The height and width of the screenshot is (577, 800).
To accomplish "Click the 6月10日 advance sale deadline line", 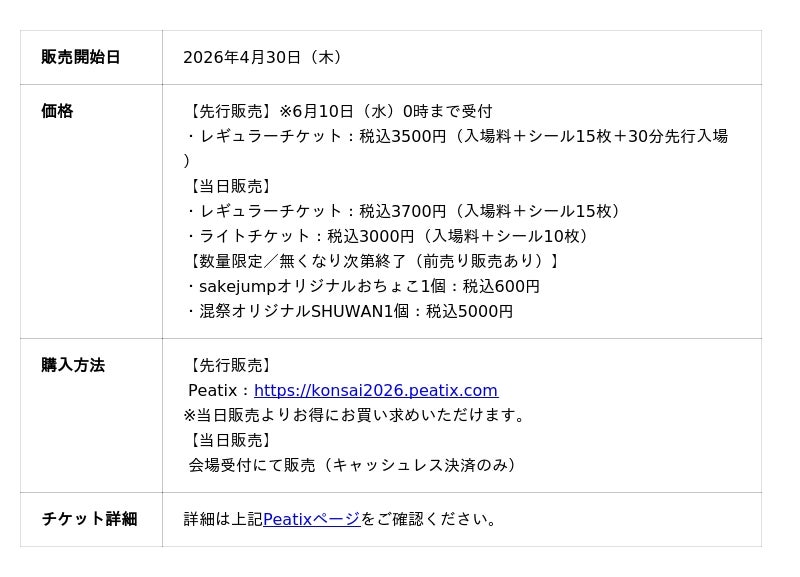I will click(340, 111).
